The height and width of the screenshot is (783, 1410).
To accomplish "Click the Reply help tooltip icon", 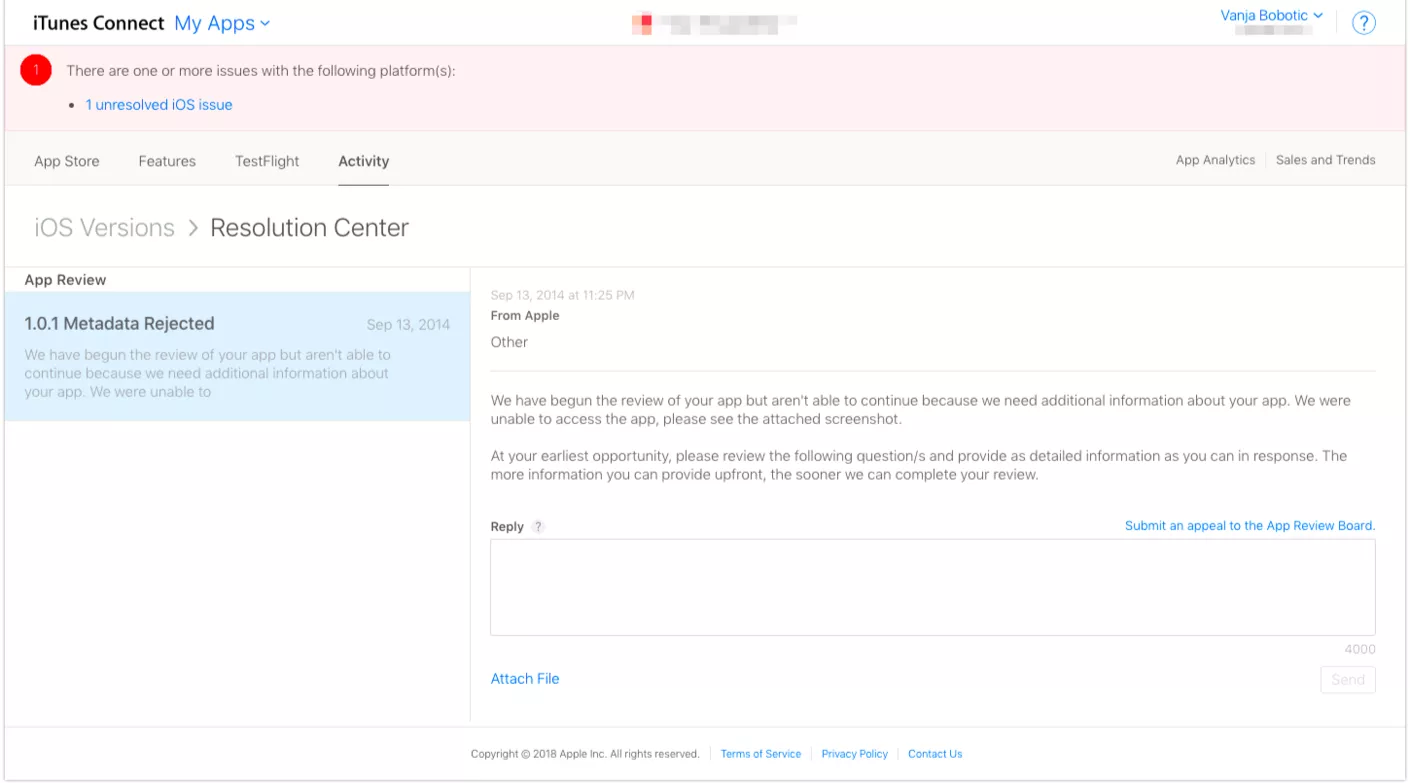I will coord(538,527).
